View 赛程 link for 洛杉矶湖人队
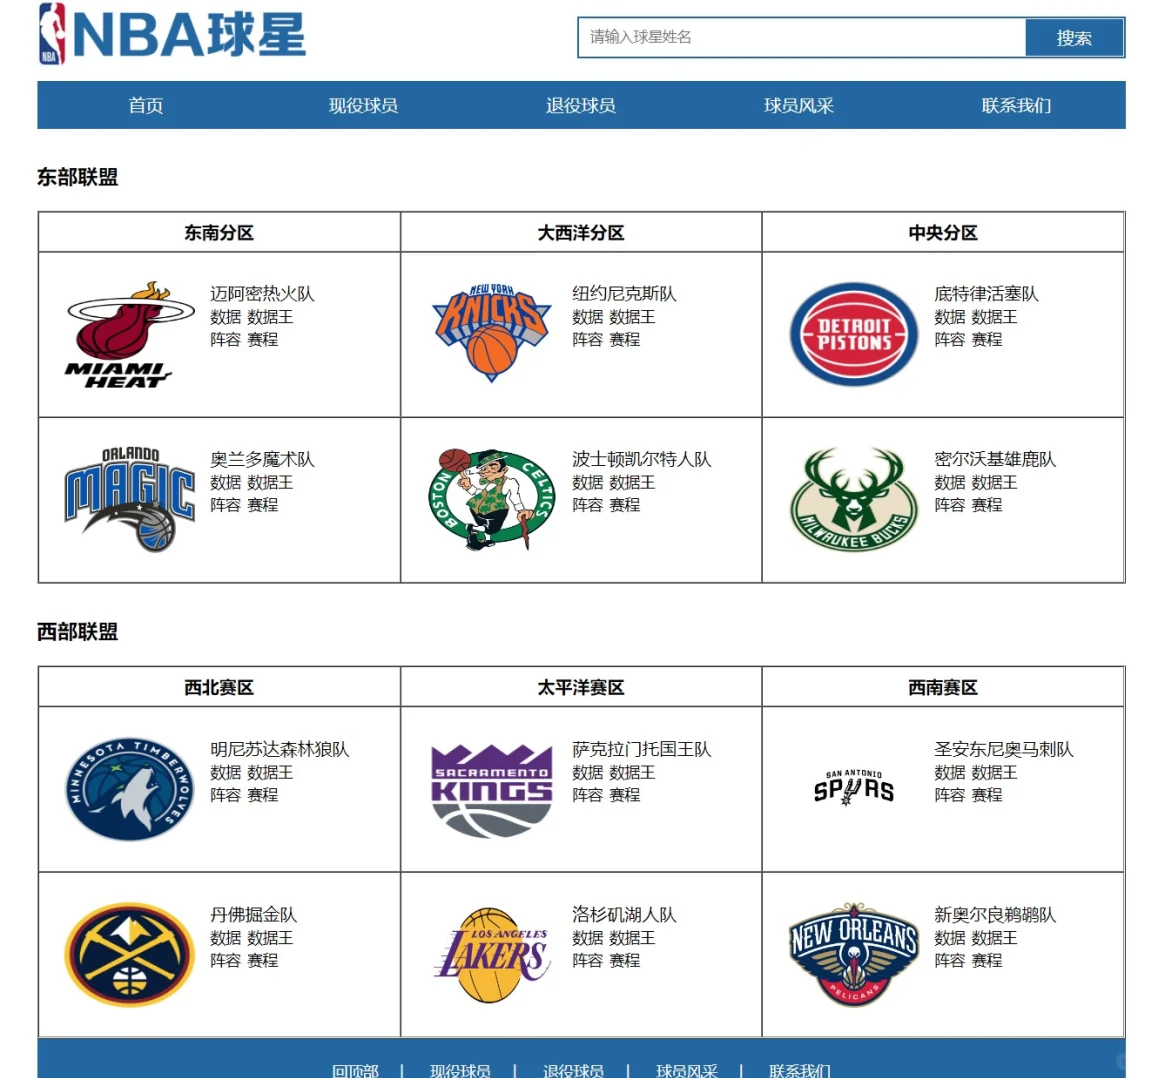 pos(625,960)
